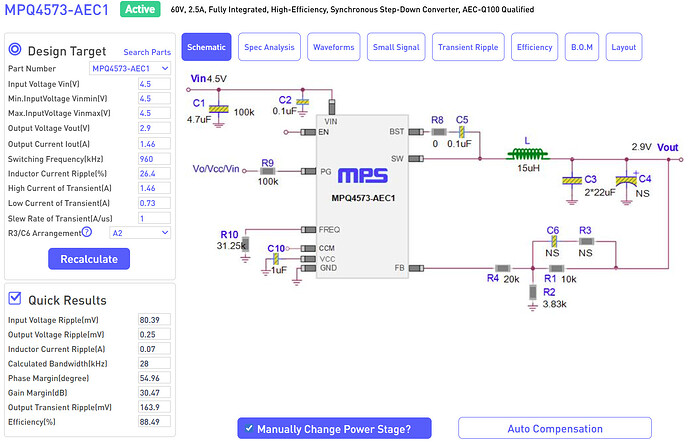Open the Part Number dropdown
Screen dimensions: 690x442
click(130, 68)
